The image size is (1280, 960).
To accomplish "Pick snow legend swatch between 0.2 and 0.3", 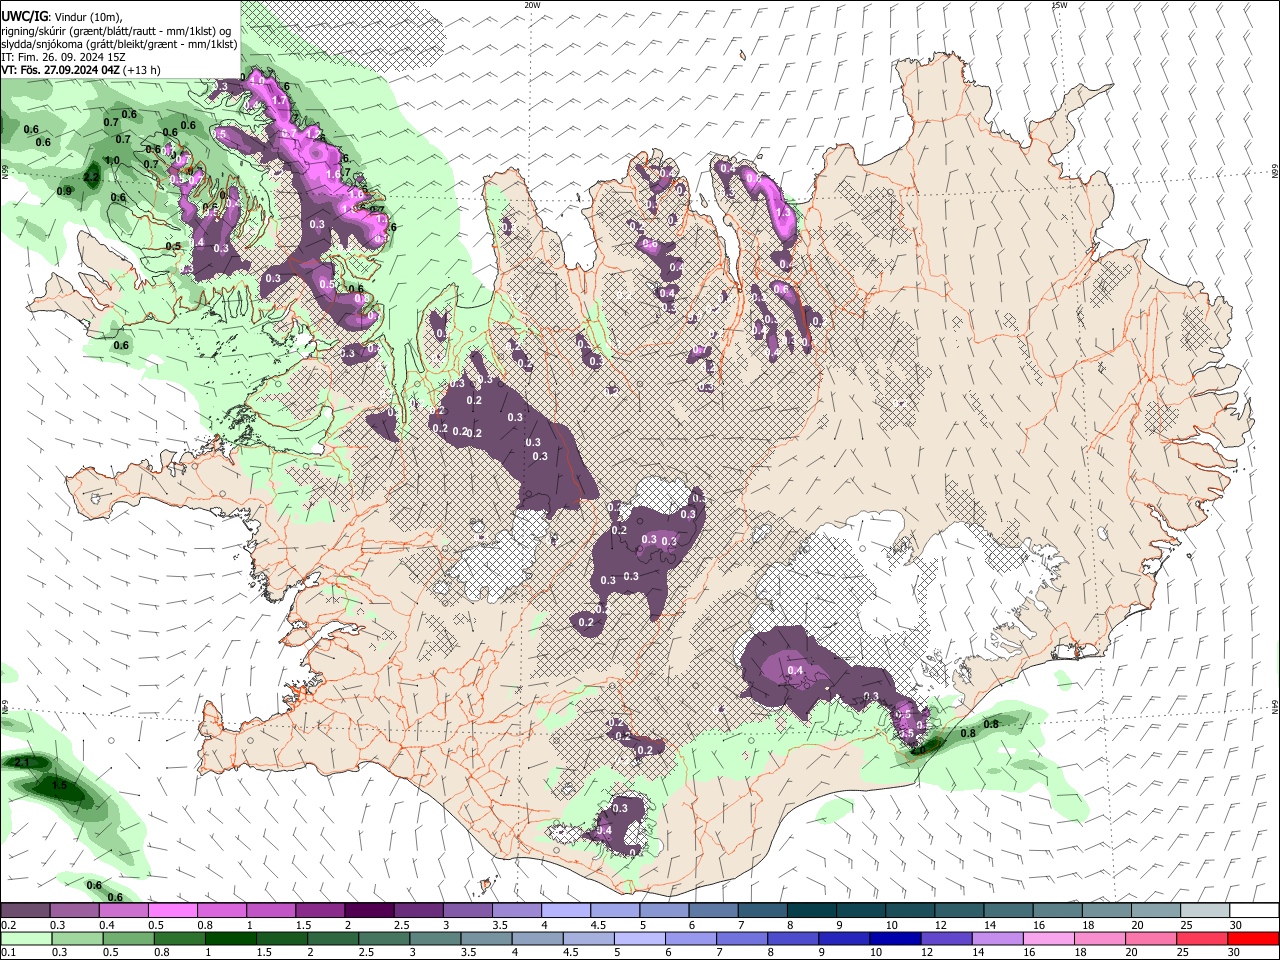I will 25,911.
